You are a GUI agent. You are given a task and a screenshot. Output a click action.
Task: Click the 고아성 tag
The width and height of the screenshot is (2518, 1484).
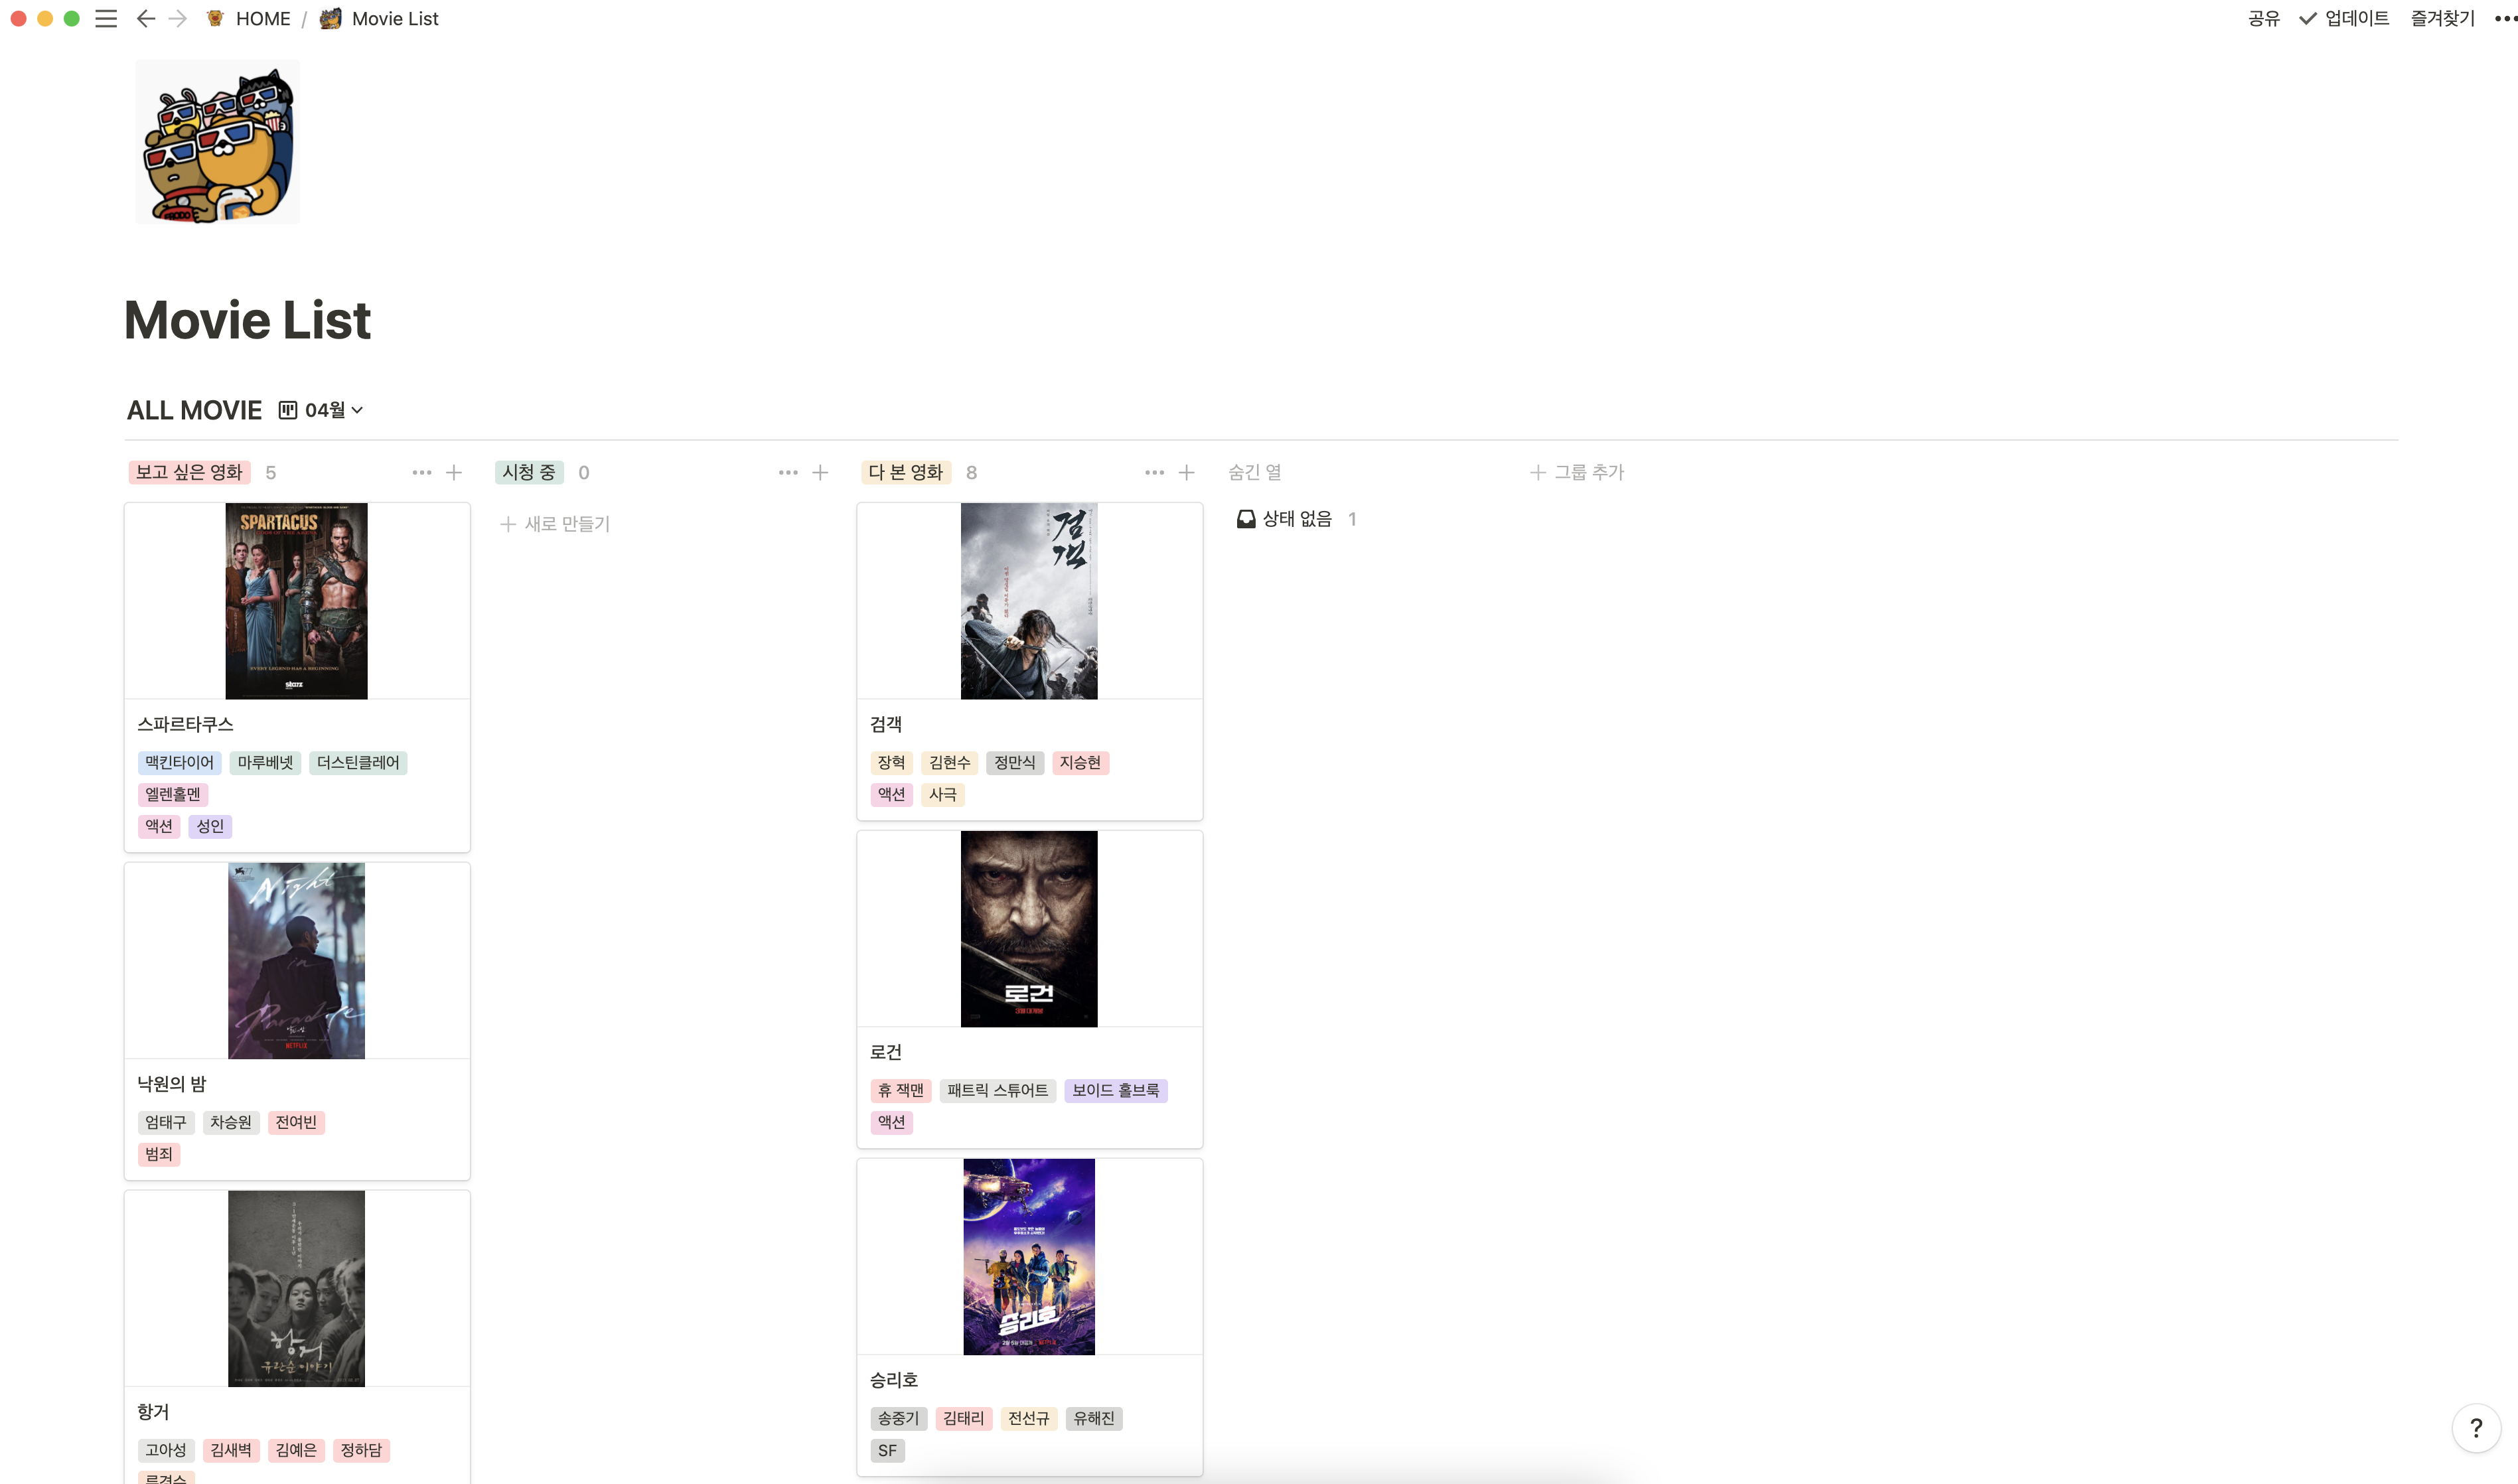point(165,1451)
